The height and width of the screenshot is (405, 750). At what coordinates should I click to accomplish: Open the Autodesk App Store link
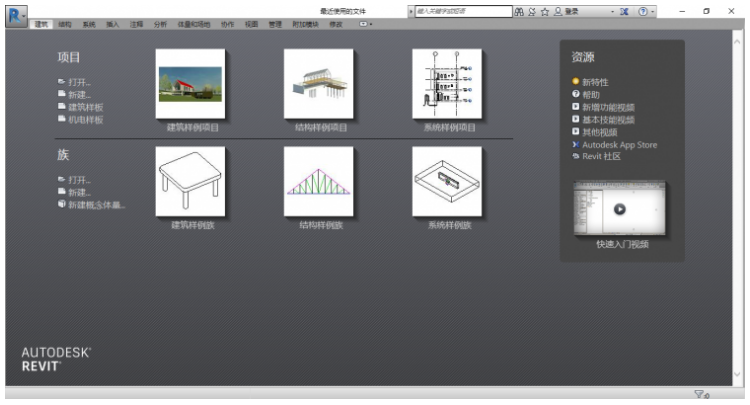[619, 145]
